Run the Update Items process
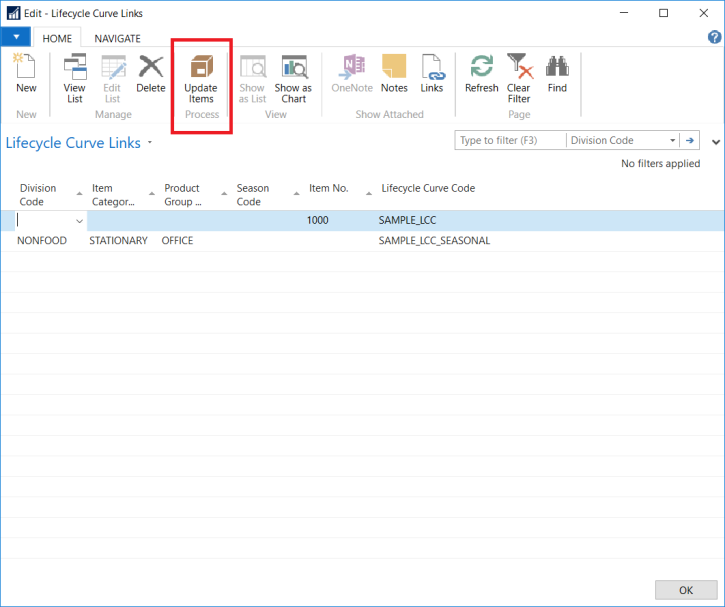 tap(201, 78)
